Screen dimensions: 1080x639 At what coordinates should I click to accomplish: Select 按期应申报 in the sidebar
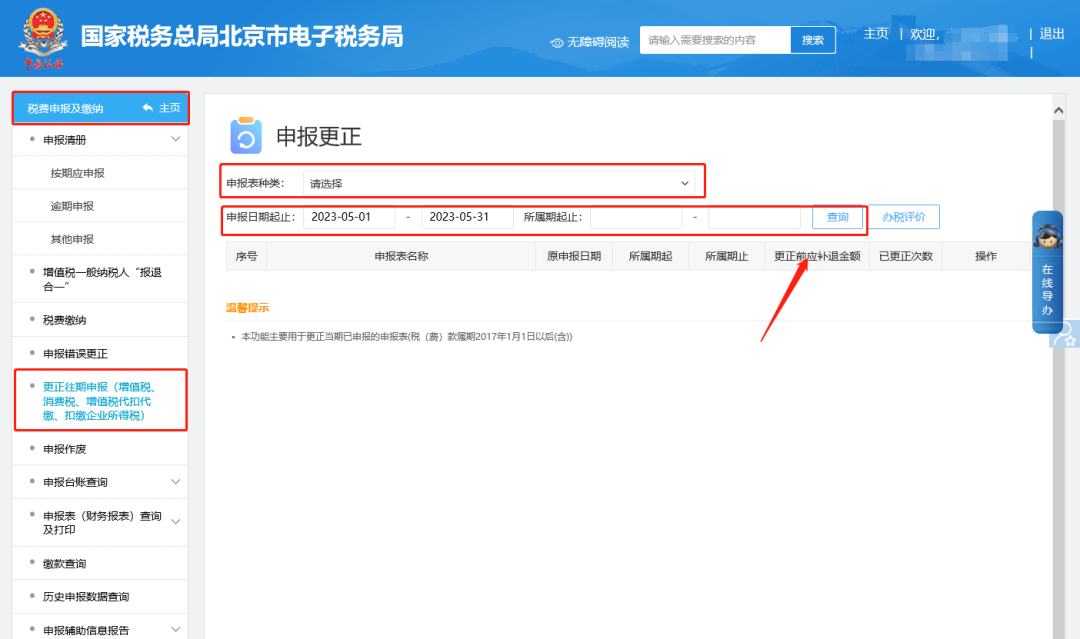click(77, 173)
